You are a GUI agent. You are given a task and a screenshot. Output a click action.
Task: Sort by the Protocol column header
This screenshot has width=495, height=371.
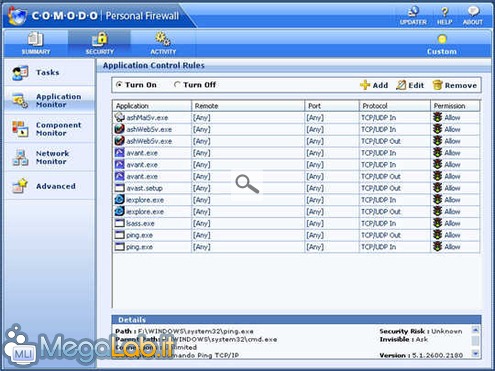pyautogui.click(x=395, y=106)
